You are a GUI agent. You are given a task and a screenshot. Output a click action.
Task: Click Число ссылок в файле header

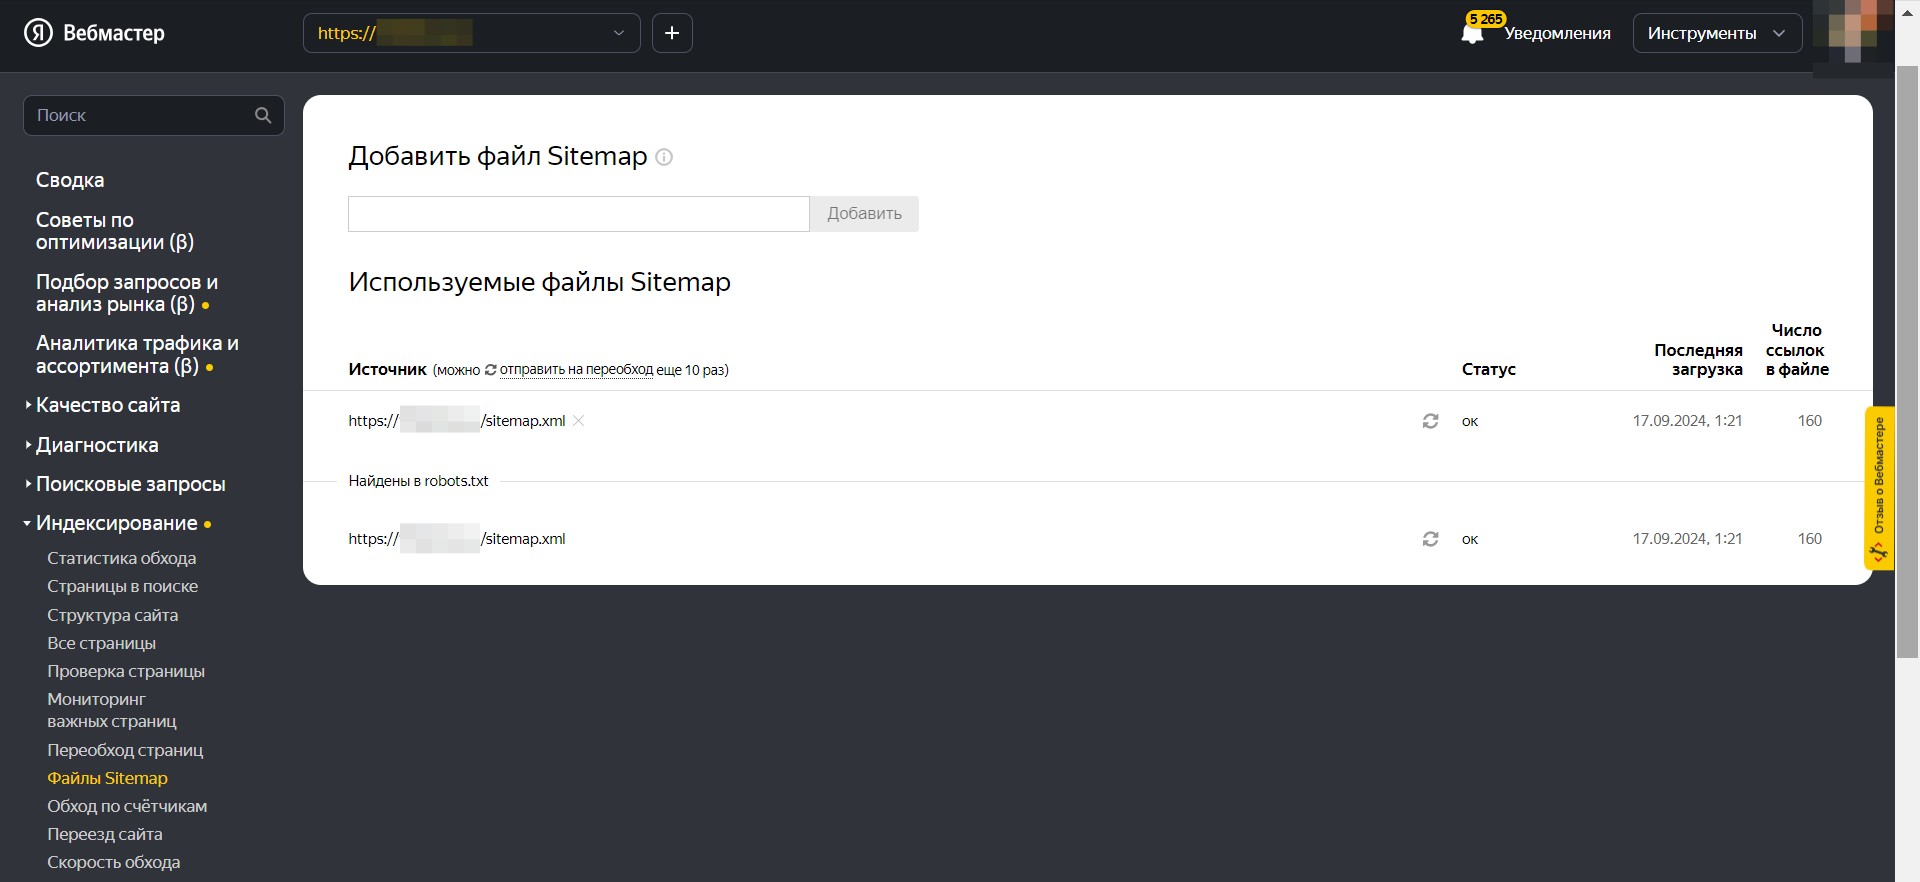(x=1797, y=350)
